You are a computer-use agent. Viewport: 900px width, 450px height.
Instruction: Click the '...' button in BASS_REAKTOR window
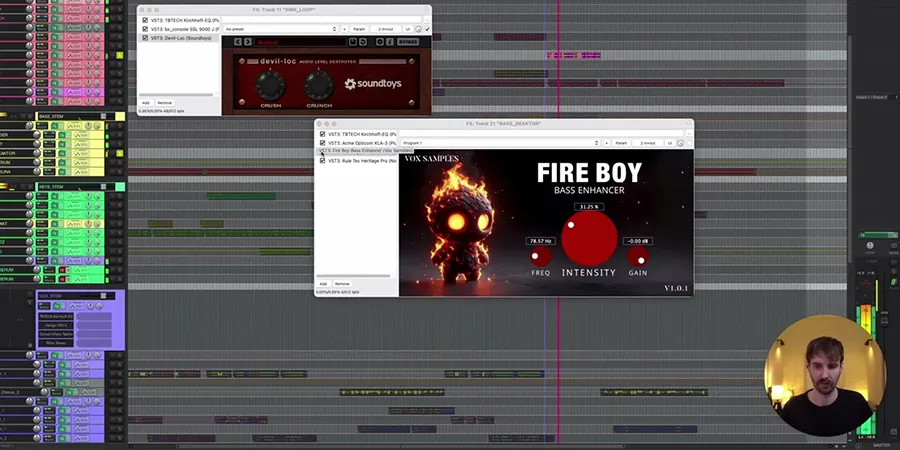pyautogui.click(x=689, y=134)
